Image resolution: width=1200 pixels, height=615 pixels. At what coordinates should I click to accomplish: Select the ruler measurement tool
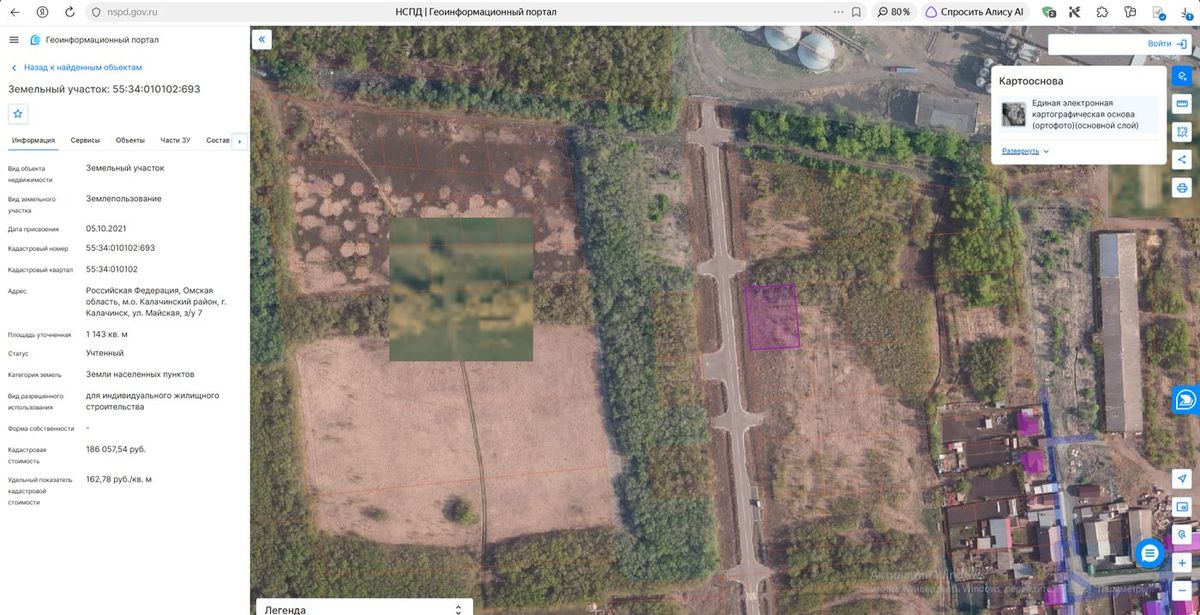(1182, 104)
